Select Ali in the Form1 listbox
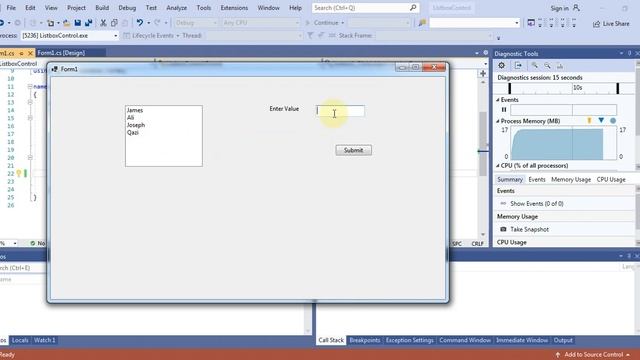The image size is (640, 360). tap(130, 118)
